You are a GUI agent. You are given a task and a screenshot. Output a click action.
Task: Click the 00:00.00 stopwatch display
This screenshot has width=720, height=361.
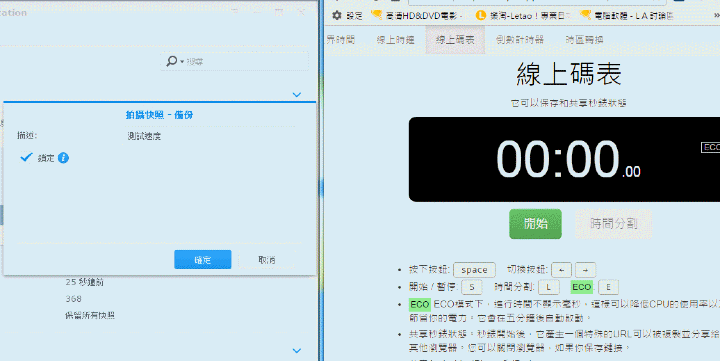[568, 159]
